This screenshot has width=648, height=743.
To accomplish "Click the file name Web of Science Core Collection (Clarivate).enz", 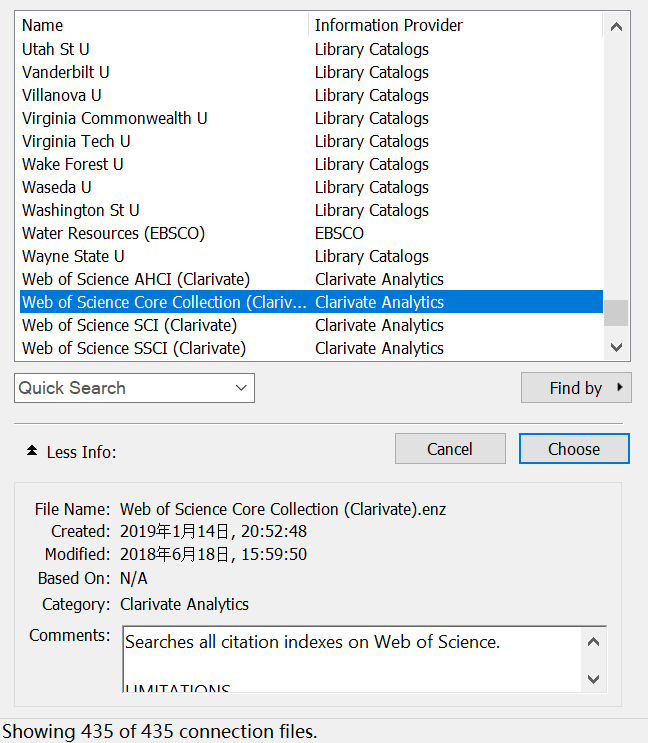I will pos(283,509).
